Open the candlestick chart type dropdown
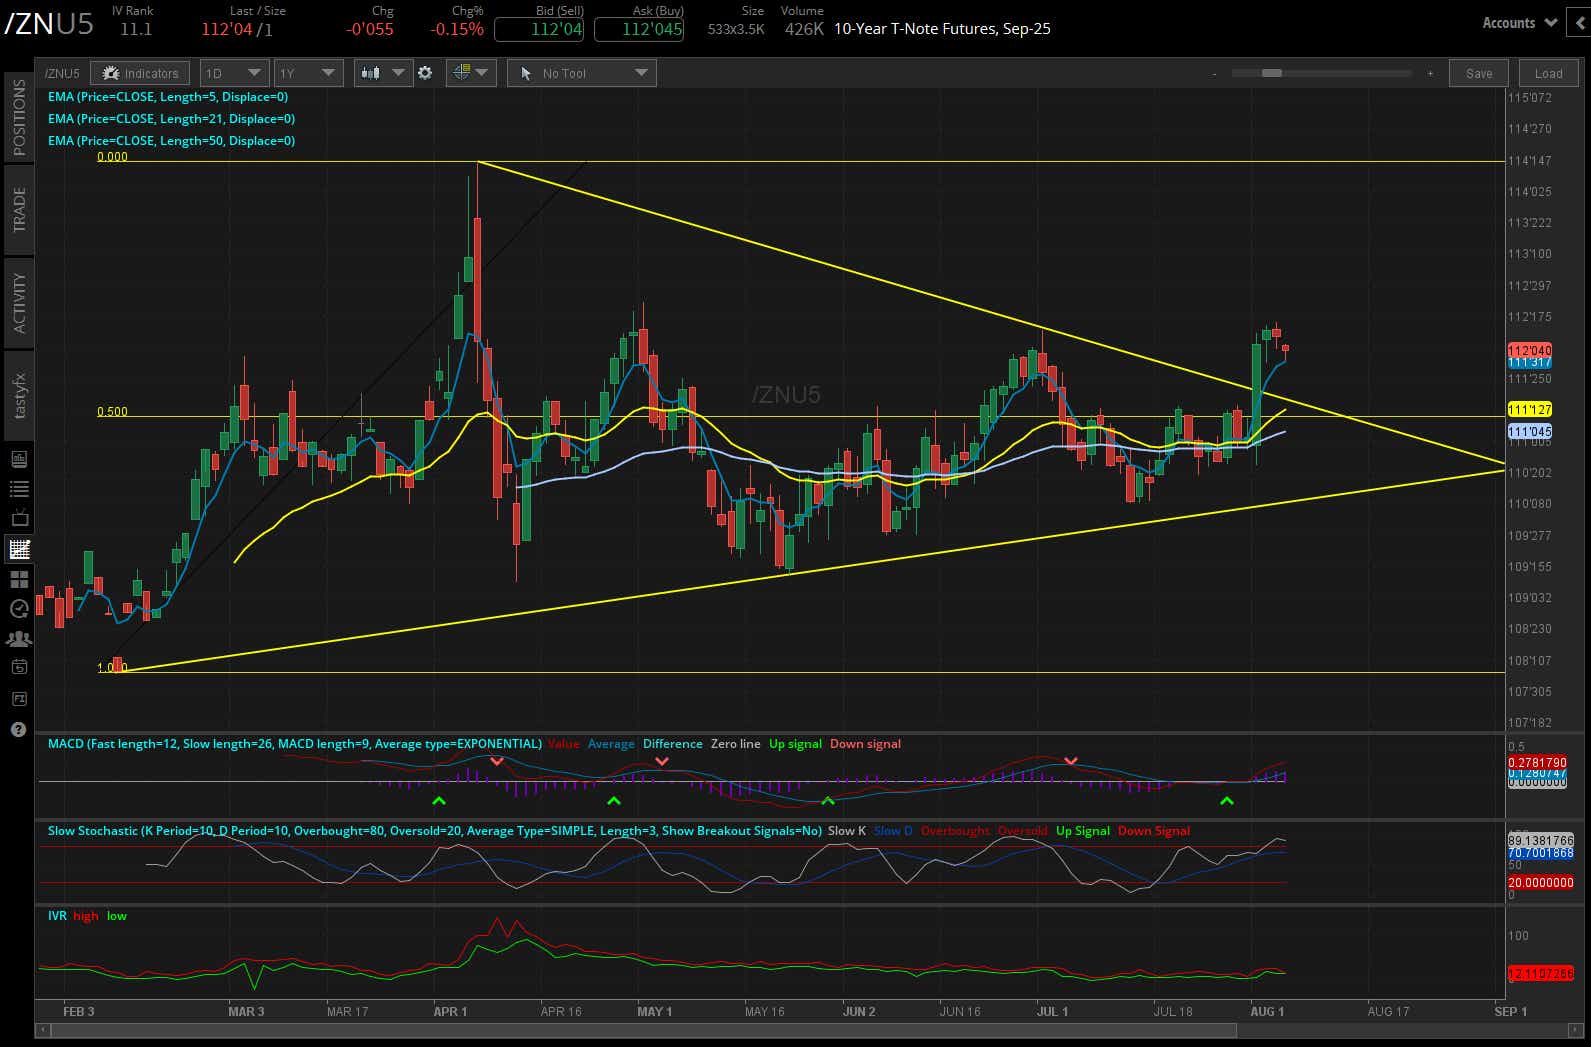The width and height of the screenshot is (1591, 1047). [383, 73]
